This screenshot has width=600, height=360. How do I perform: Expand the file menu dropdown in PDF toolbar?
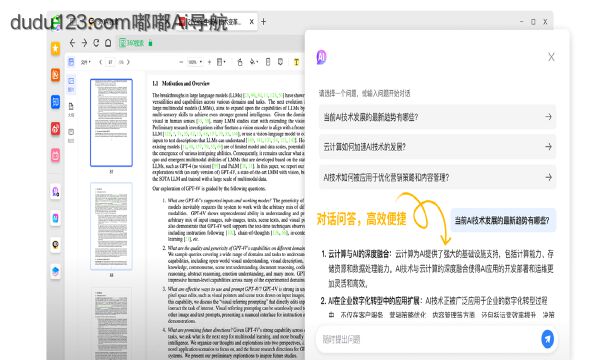pyautogui.click(x=86, y=62)
